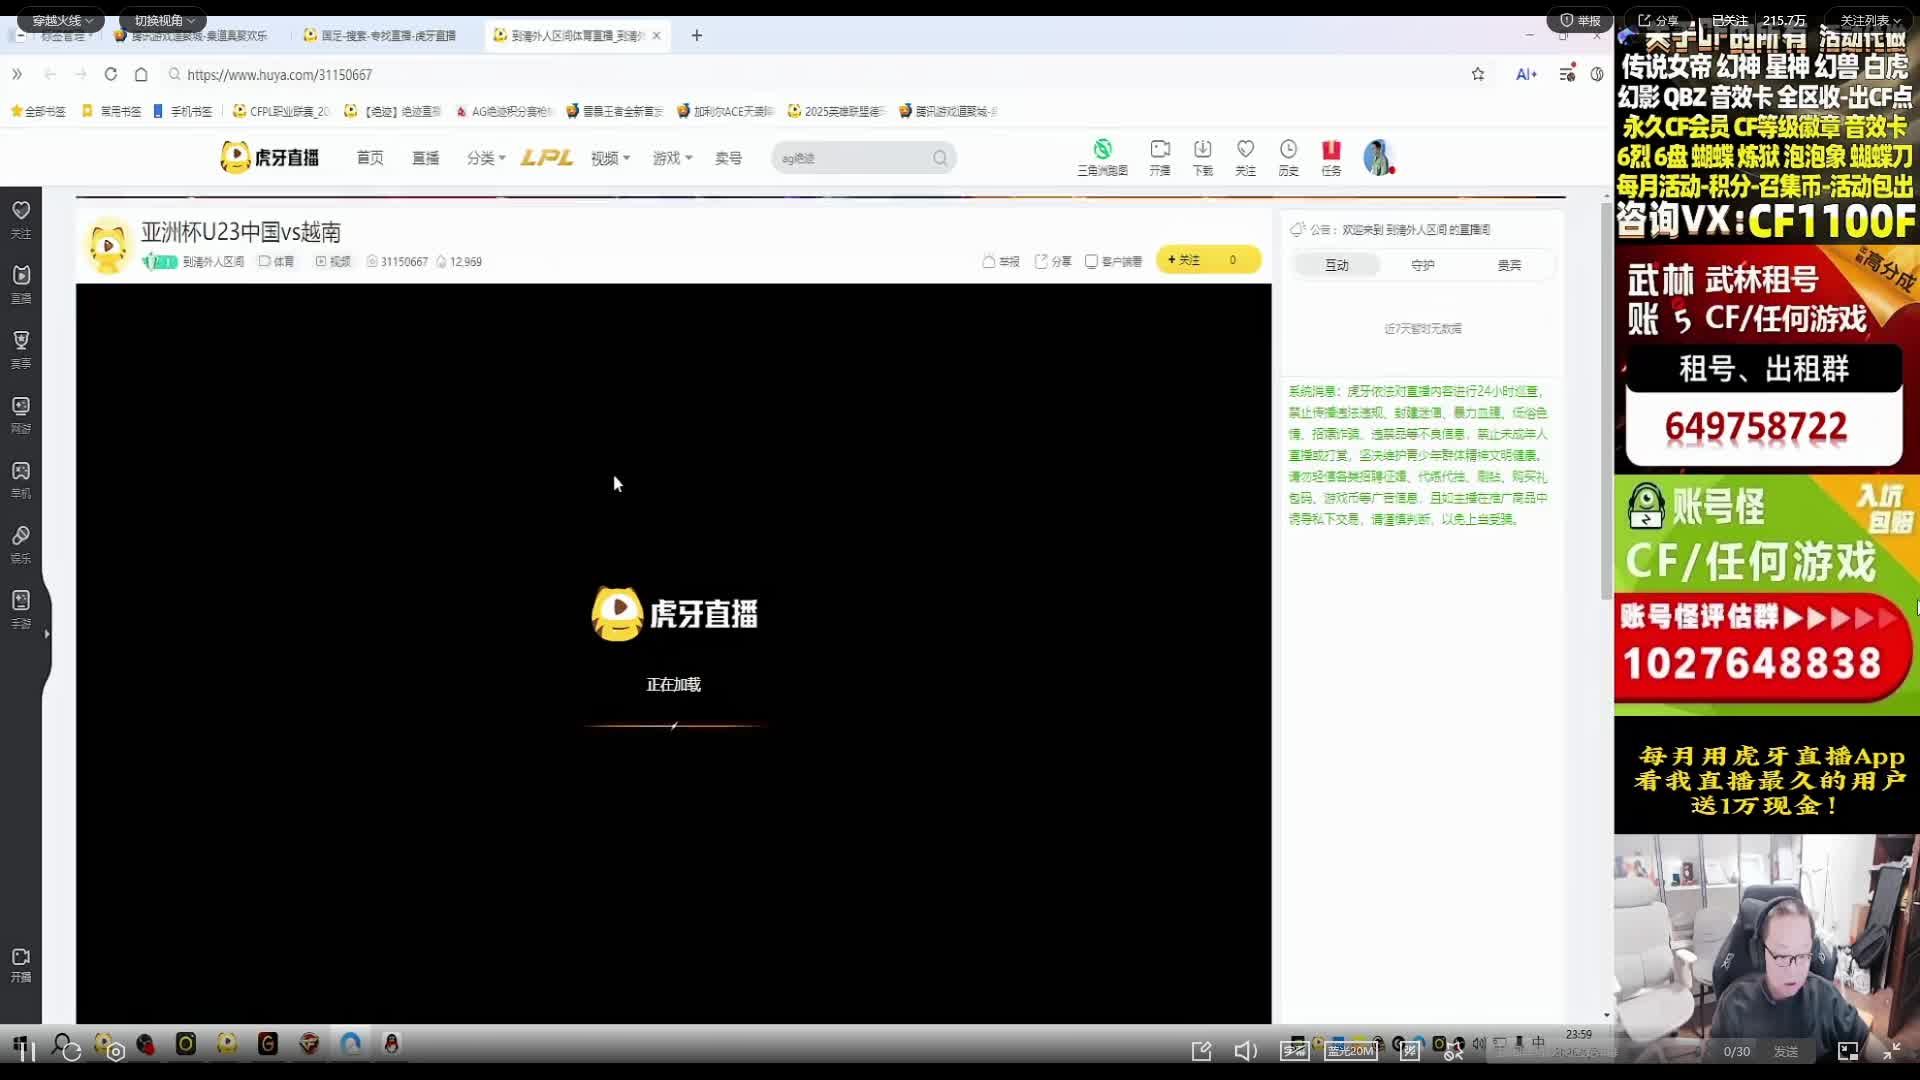Click the 开播 camera icon in the header

point(1160,150)
